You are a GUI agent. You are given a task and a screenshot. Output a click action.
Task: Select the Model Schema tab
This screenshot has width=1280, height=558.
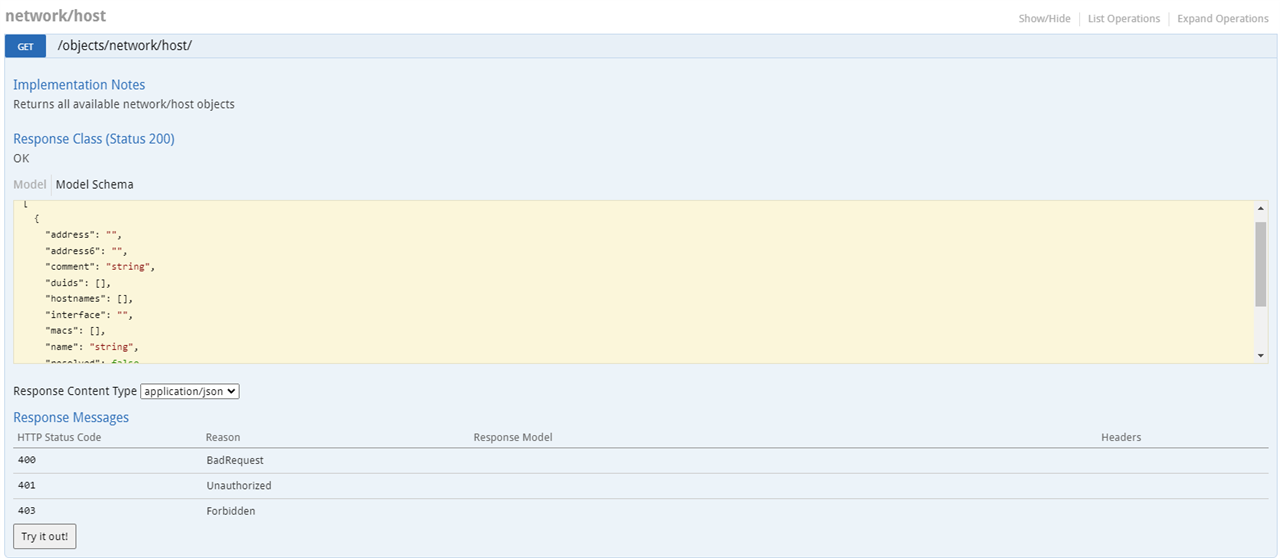(x=94, y=184)
